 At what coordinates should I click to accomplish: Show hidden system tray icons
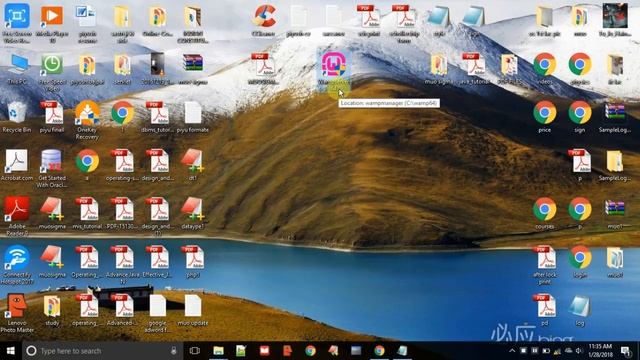click(512, 351)
